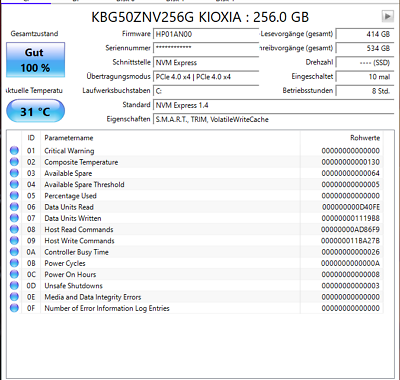Click the Parametername column header
Screen dimensions: 400x380
170,138
